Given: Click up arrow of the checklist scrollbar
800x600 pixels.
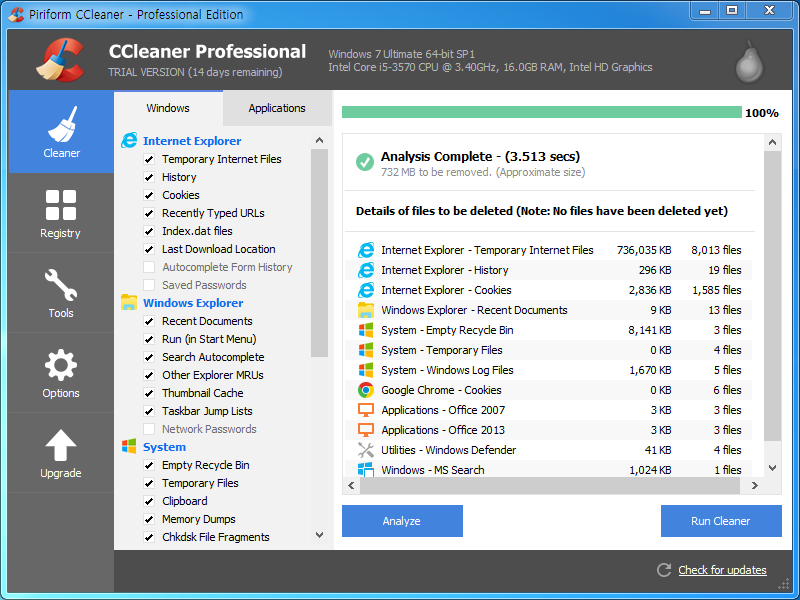Looking at the screenshot, I should pos(319,140).
